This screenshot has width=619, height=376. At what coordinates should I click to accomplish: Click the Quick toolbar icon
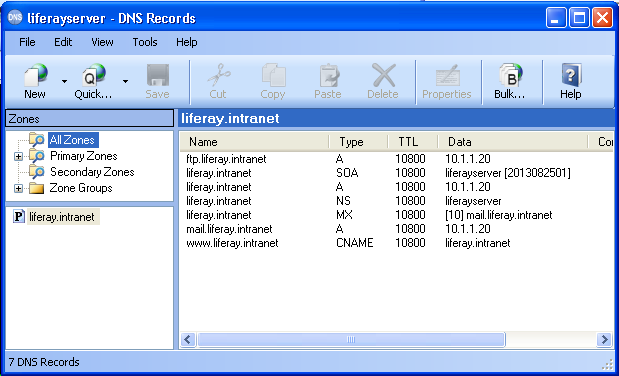[x=94, y=75]
